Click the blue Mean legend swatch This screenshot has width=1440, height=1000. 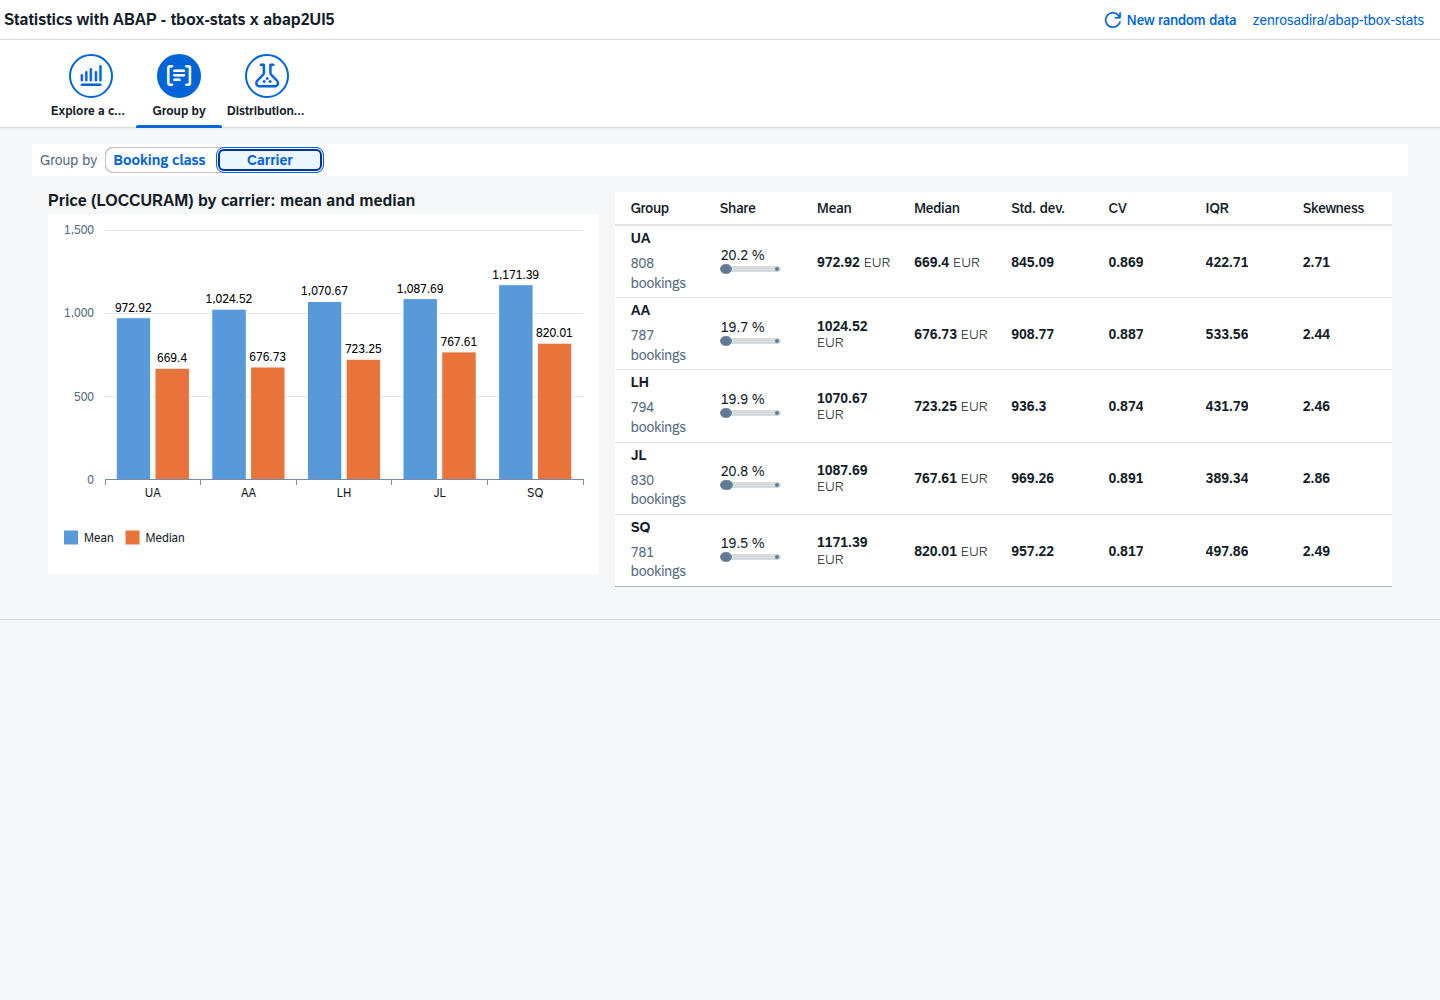coord(71,538)
